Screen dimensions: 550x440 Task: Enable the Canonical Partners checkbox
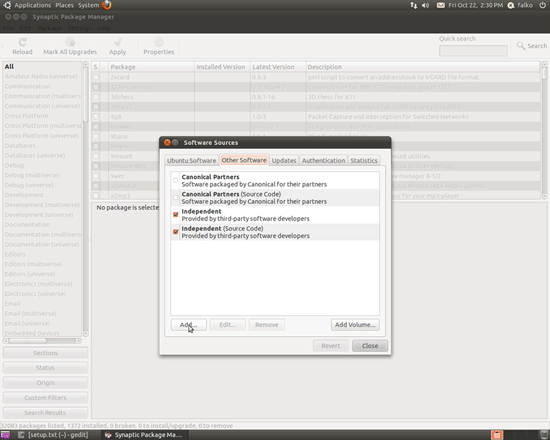[x=175, y=180]
